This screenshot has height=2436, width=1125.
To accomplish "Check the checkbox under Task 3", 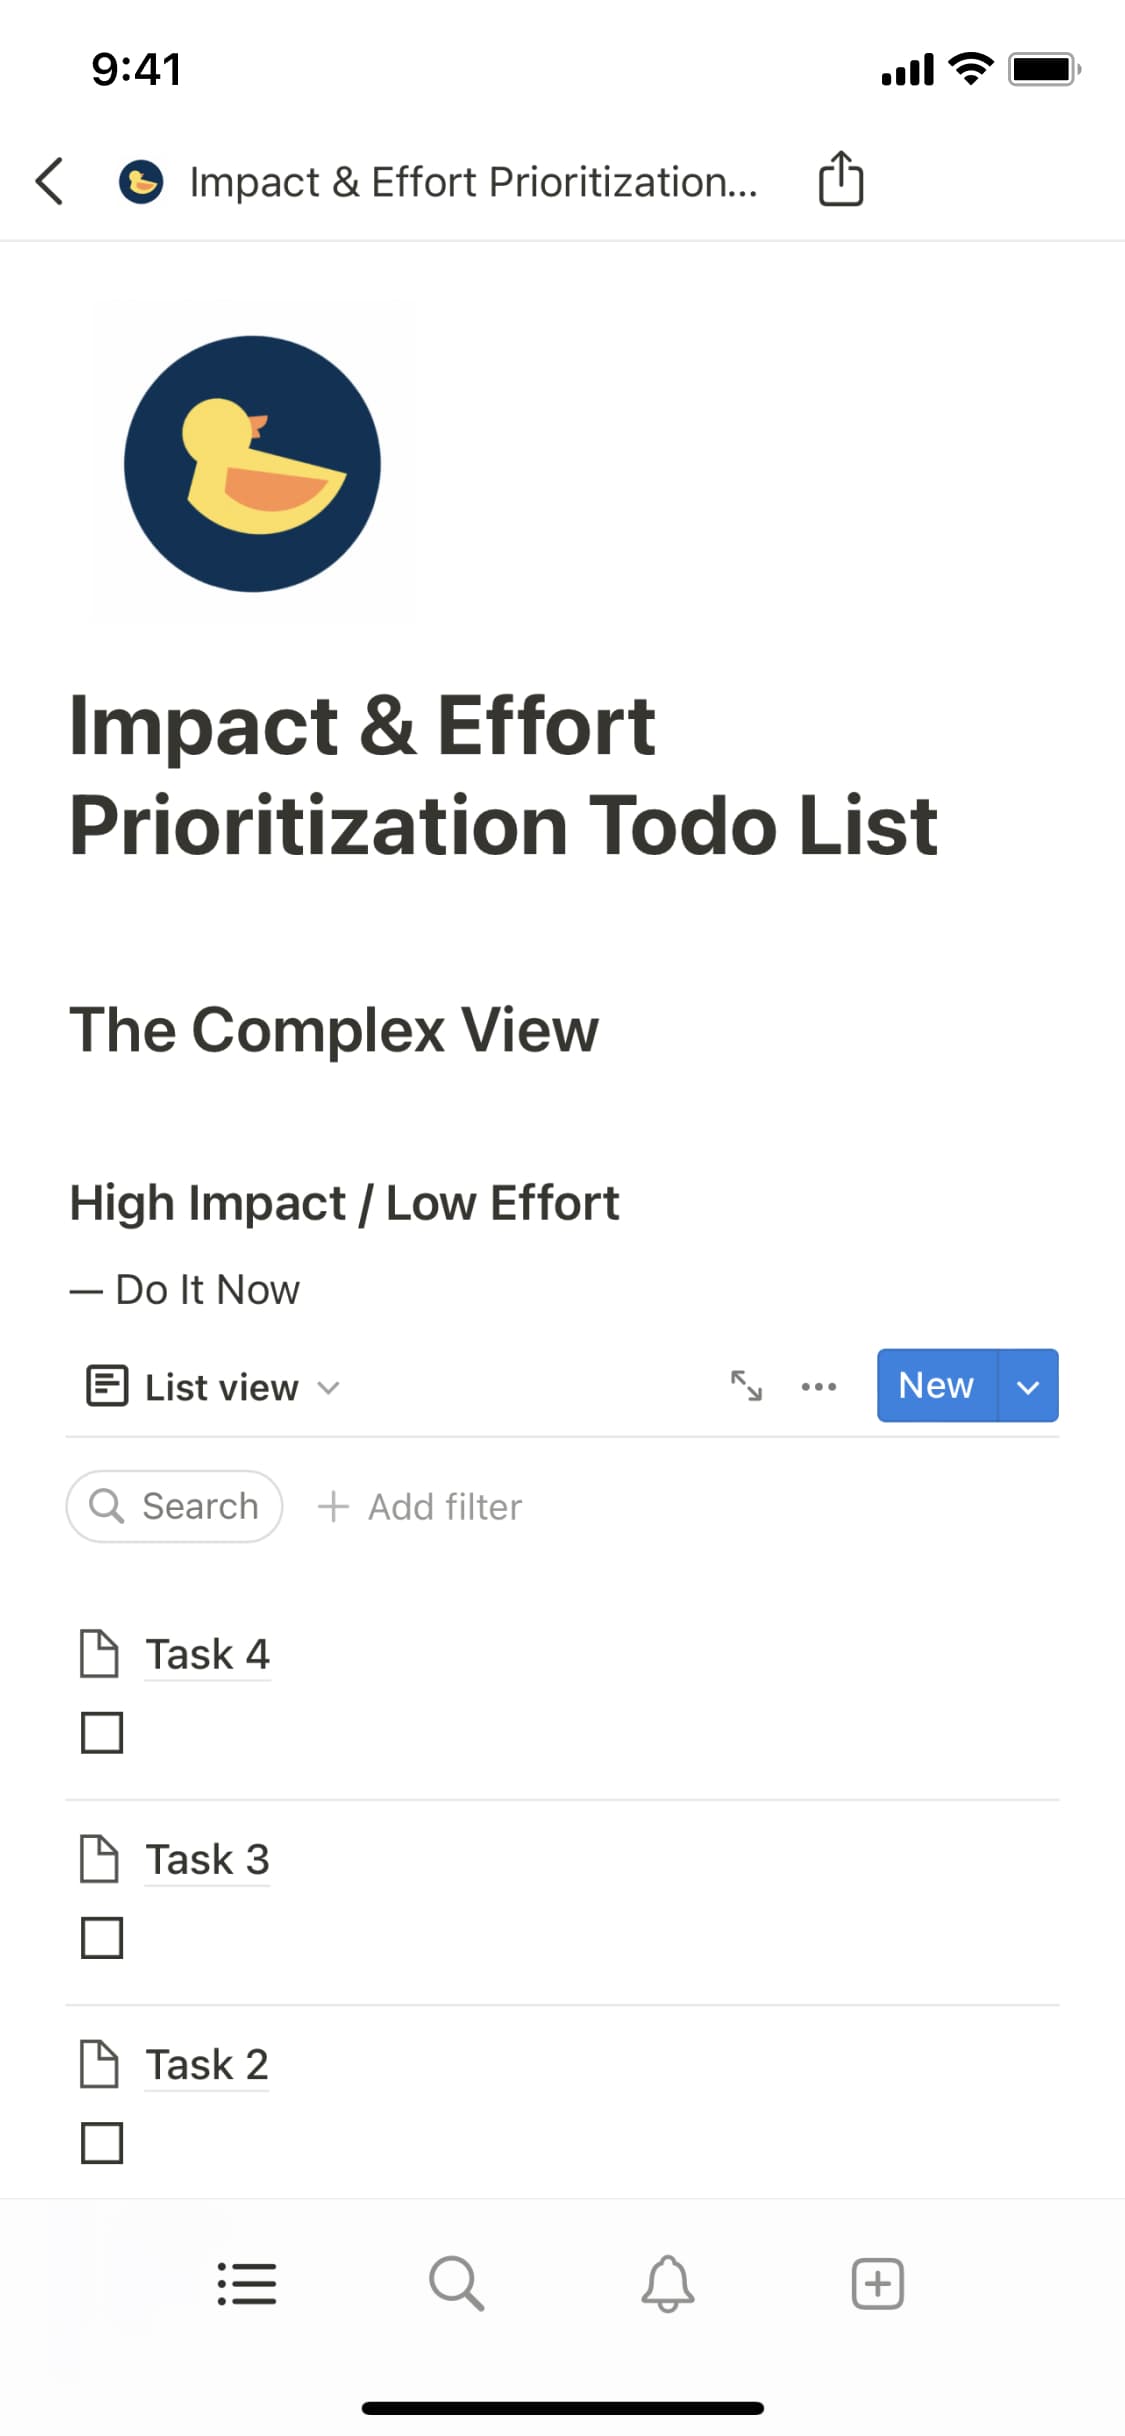I will coord(102,1938).
